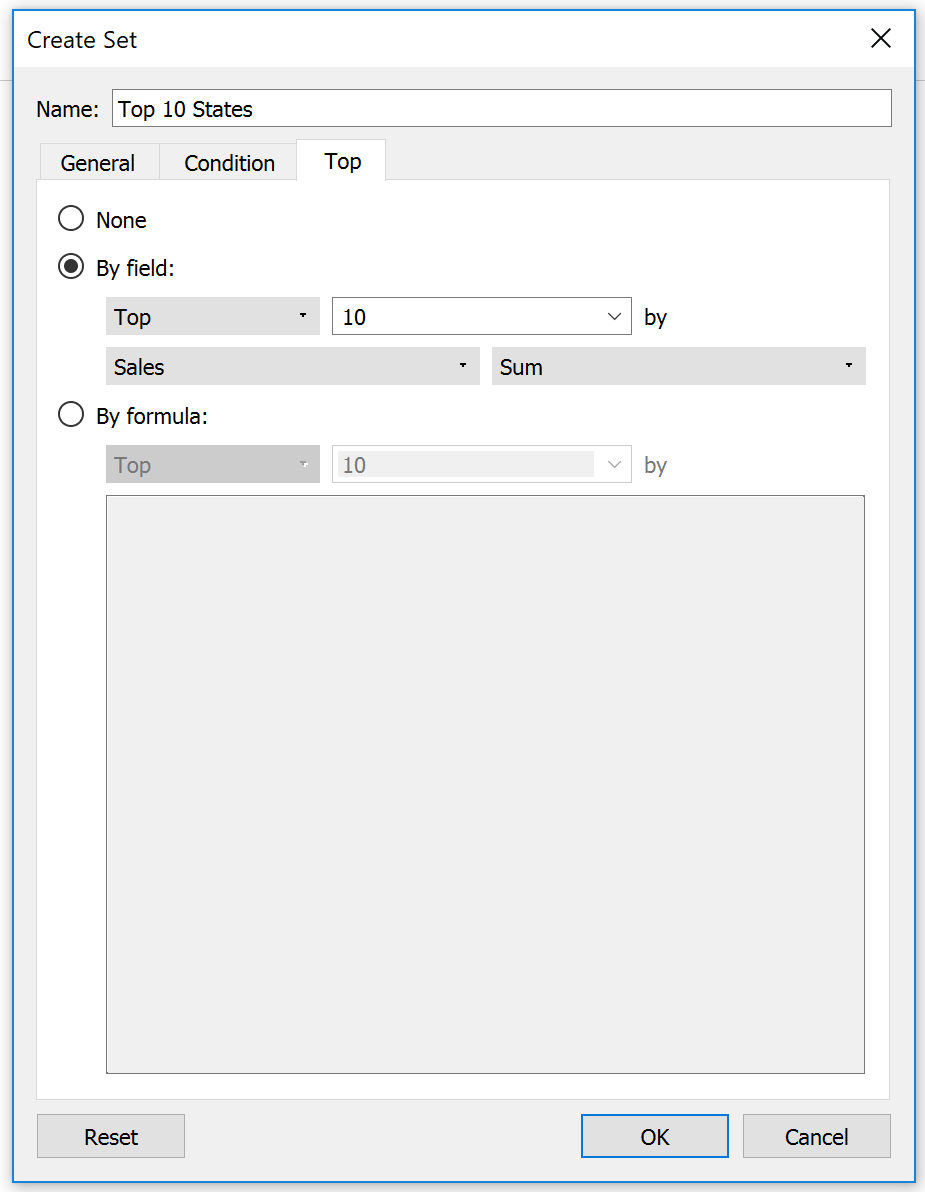Open the count combo box showing 10 under By field
Viewport: 925px width, 1192px height.
pyautogui.click(x=482, y=316)
